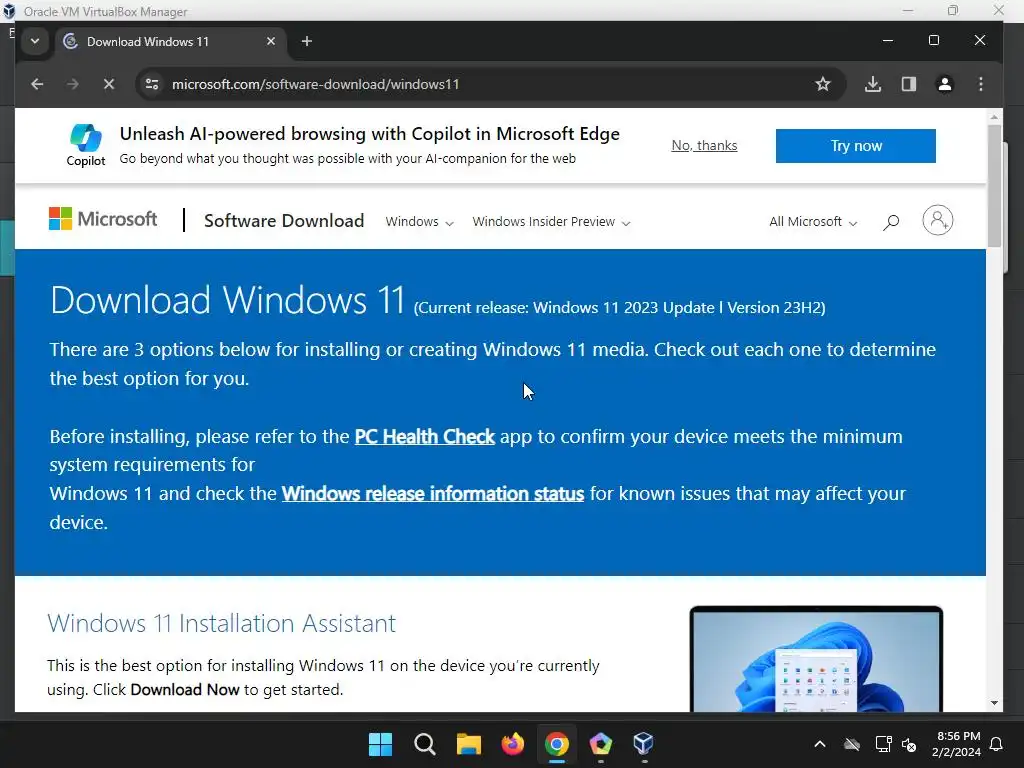Screen dimensions: 1024x768
Task: Bookmark this page with the star
Action: [823, 84]
